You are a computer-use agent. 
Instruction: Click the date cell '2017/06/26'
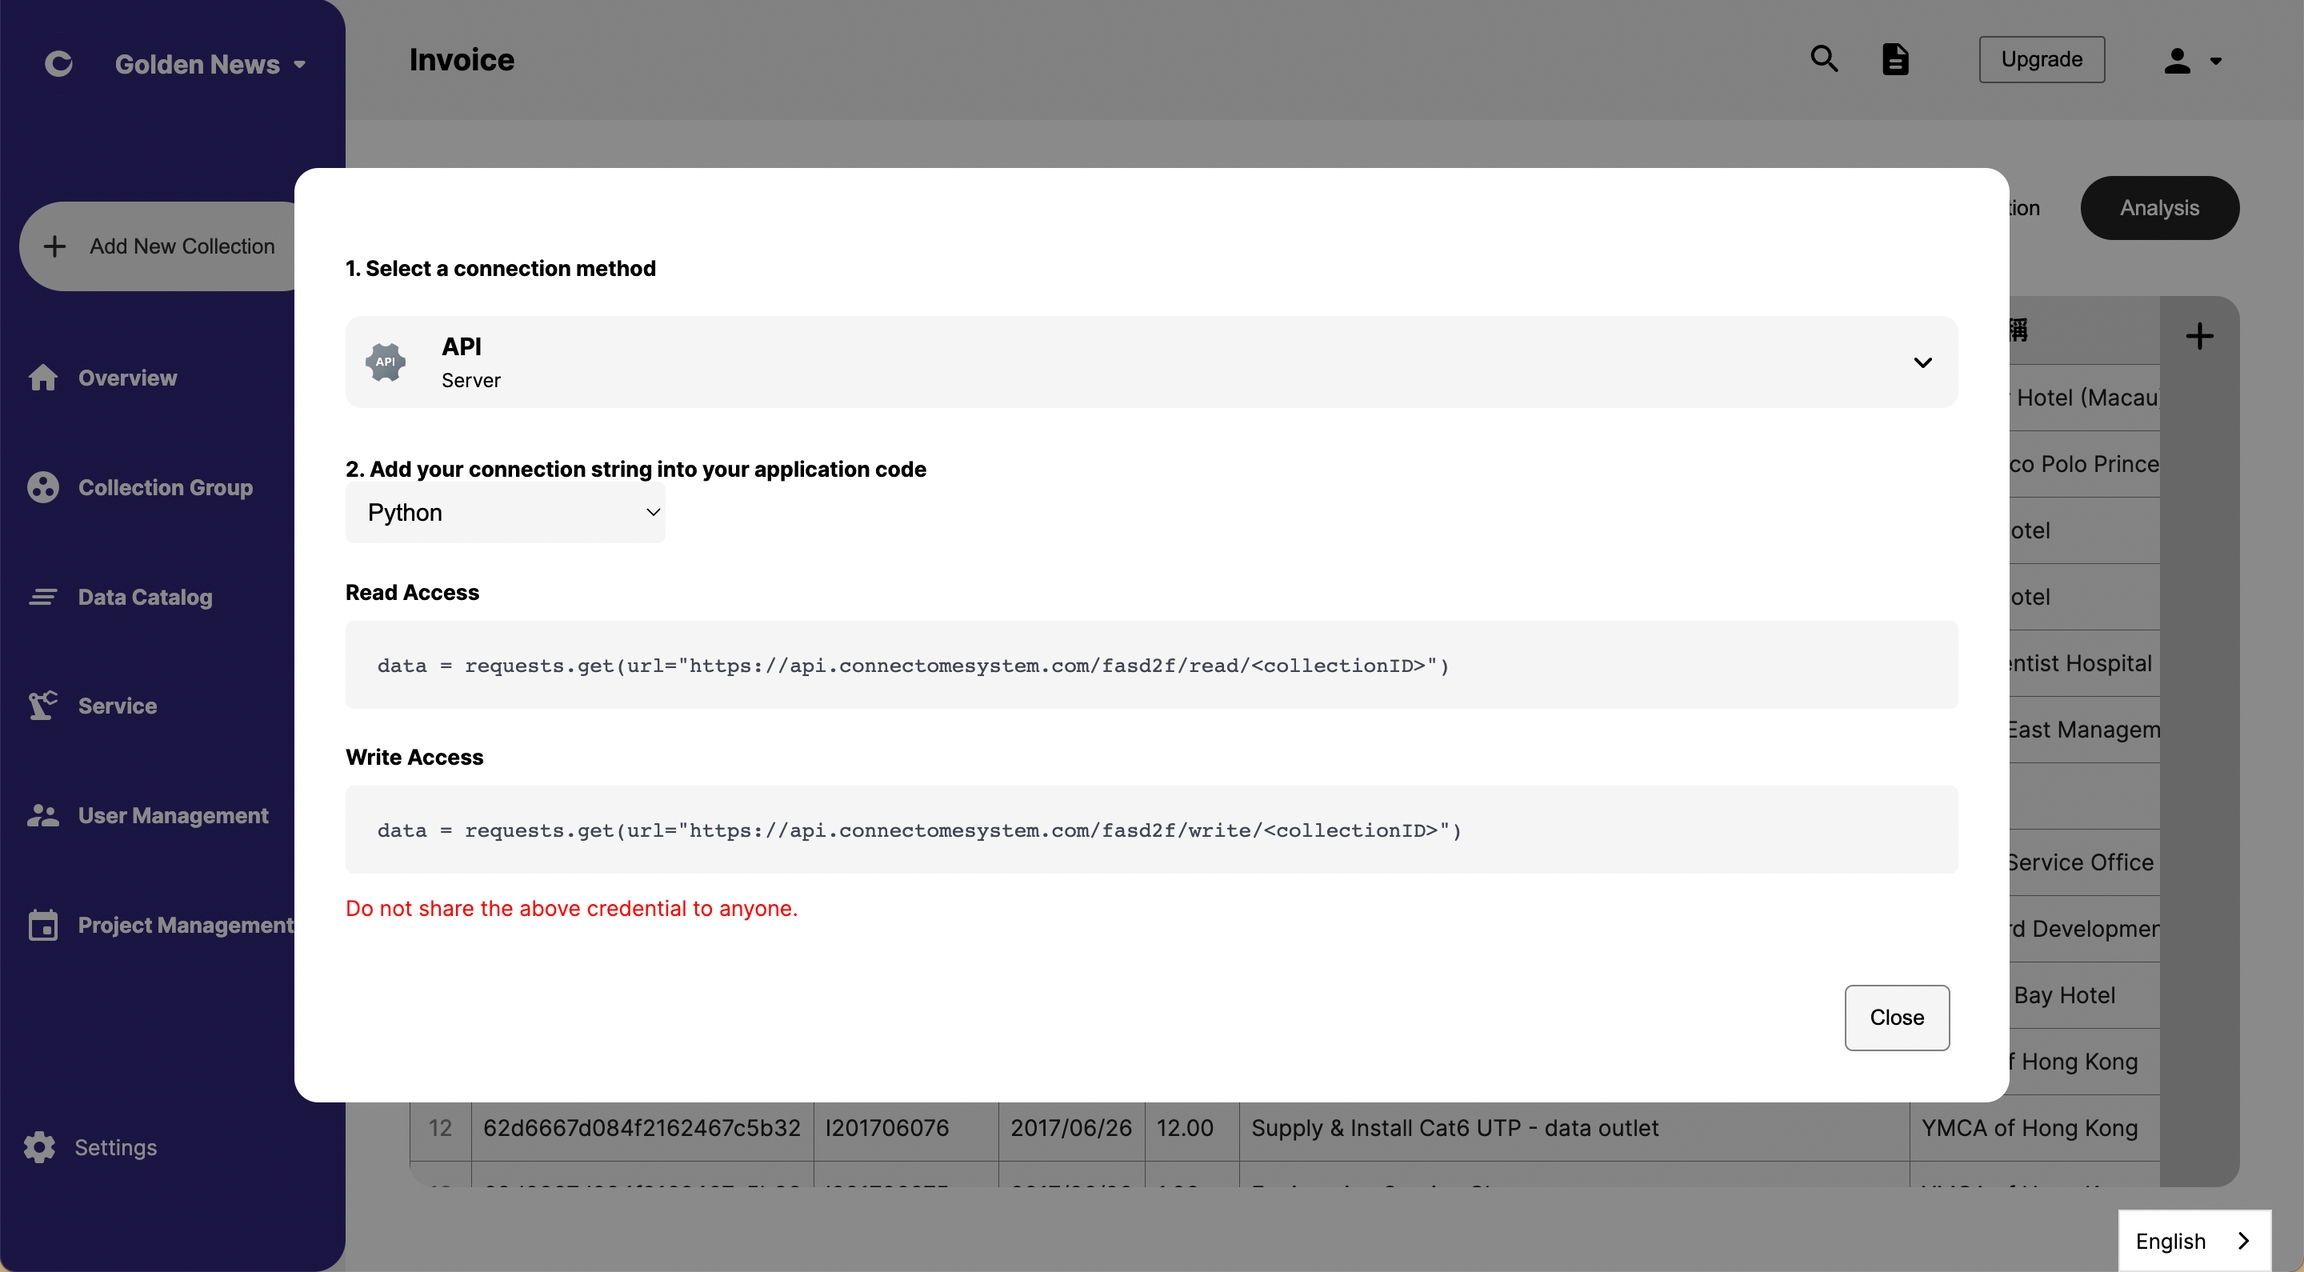(1071, 1128)
